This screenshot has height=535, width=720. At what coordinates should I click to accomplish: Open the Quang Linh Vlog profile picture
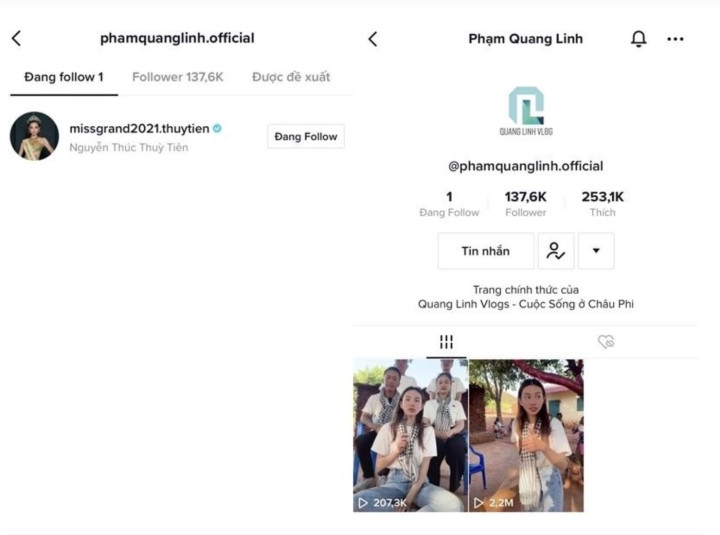click(x=526, y=111)
